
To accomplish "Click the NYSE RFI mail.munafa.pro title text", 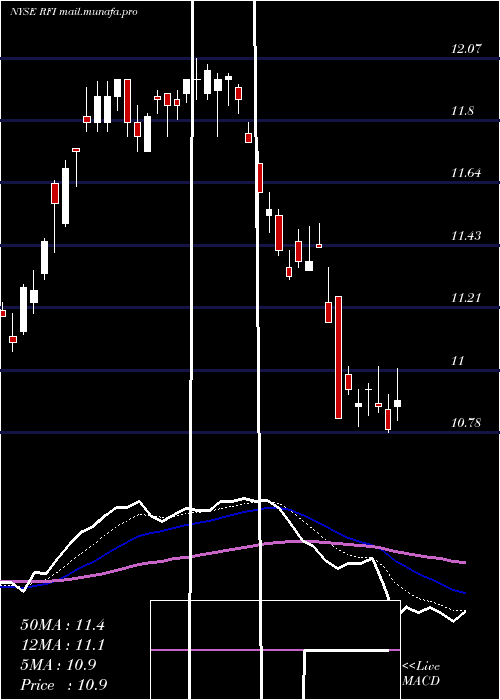I will (x=74, y=12).
